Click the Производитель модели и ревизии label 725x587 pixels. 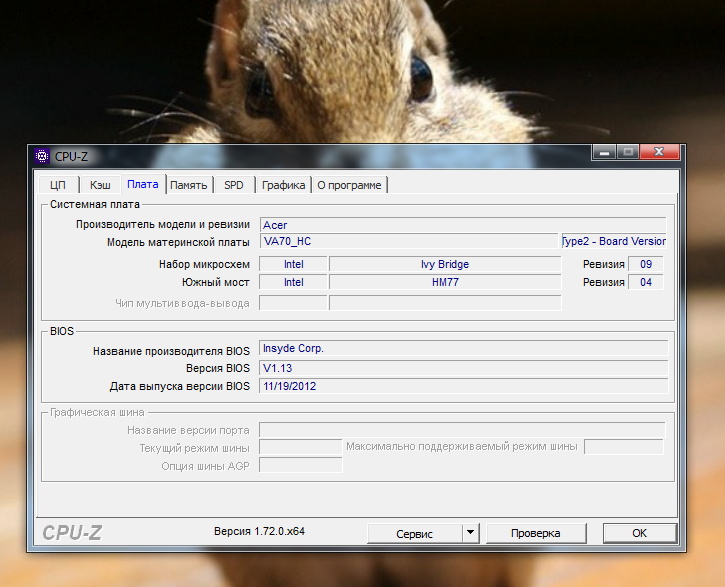click(163, 224)
